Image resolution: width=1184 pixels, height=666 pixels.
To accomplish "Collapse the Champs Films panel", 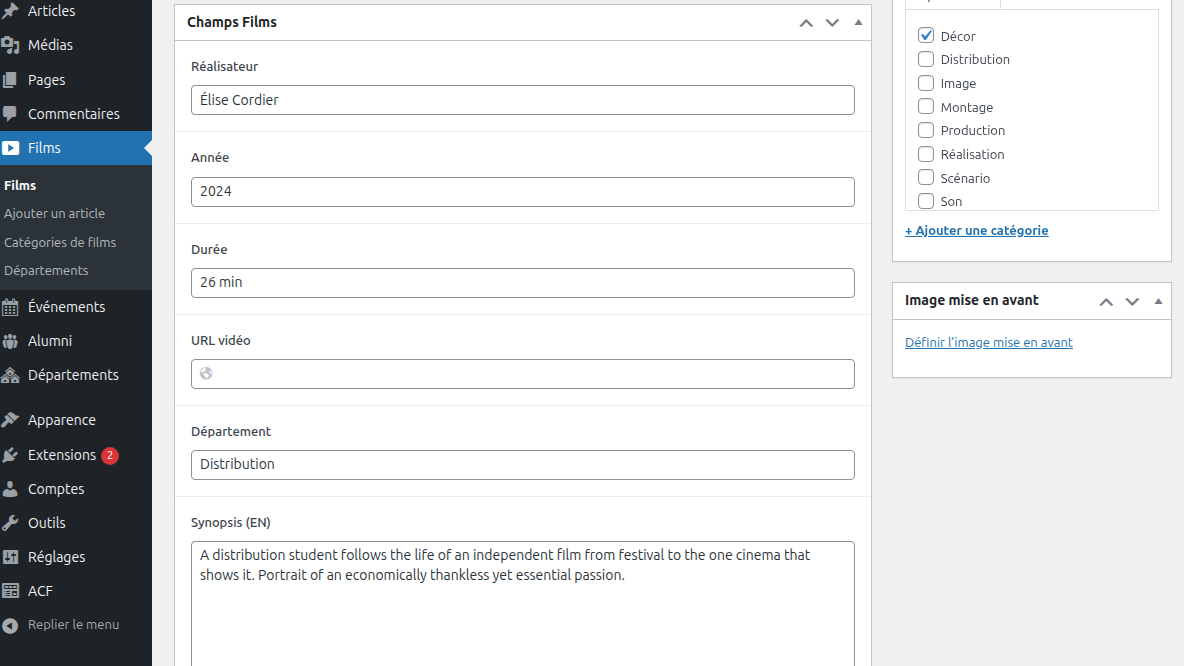I will click(859, 23).
